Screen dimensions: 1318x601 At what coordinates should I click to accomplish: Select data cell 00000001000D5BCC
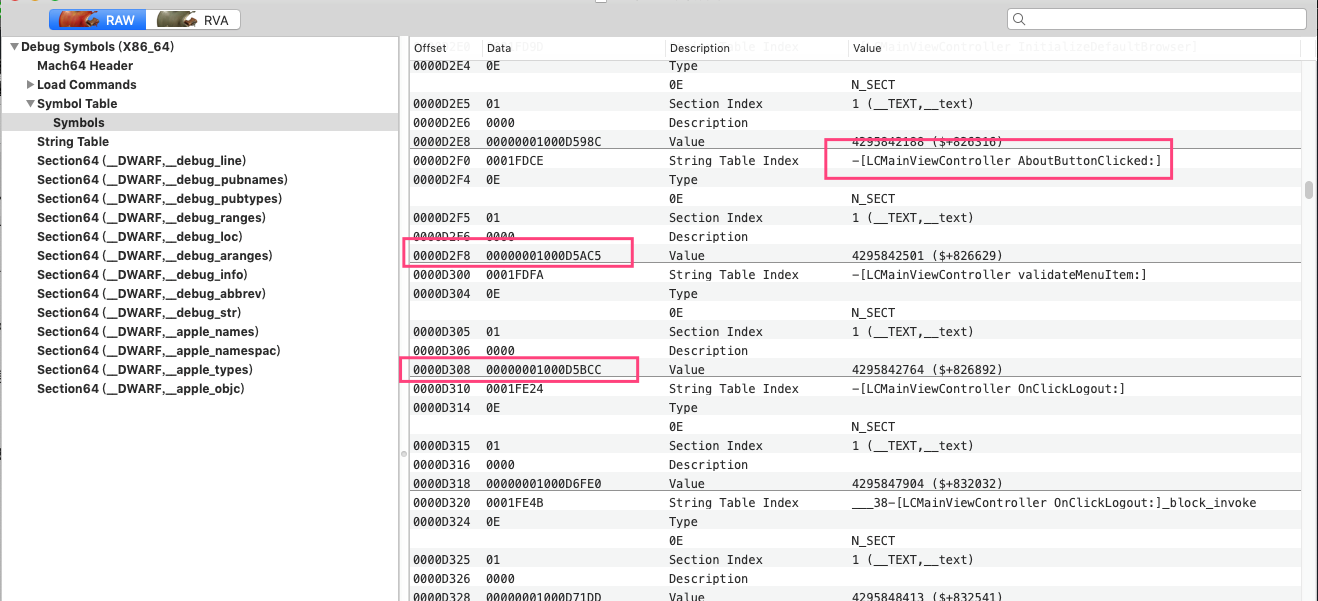(x=544, y=370)
